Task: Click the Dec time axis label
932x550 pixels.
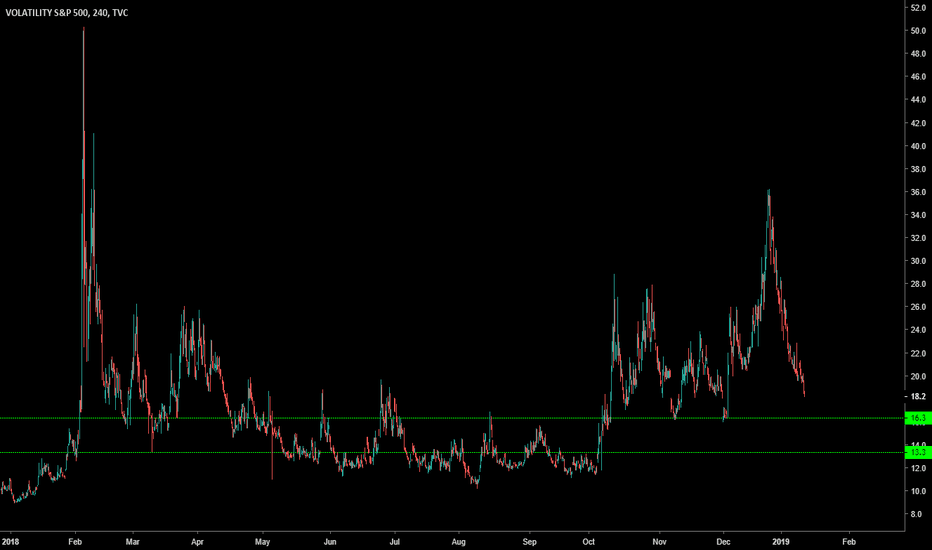Action: coord(723,542)
